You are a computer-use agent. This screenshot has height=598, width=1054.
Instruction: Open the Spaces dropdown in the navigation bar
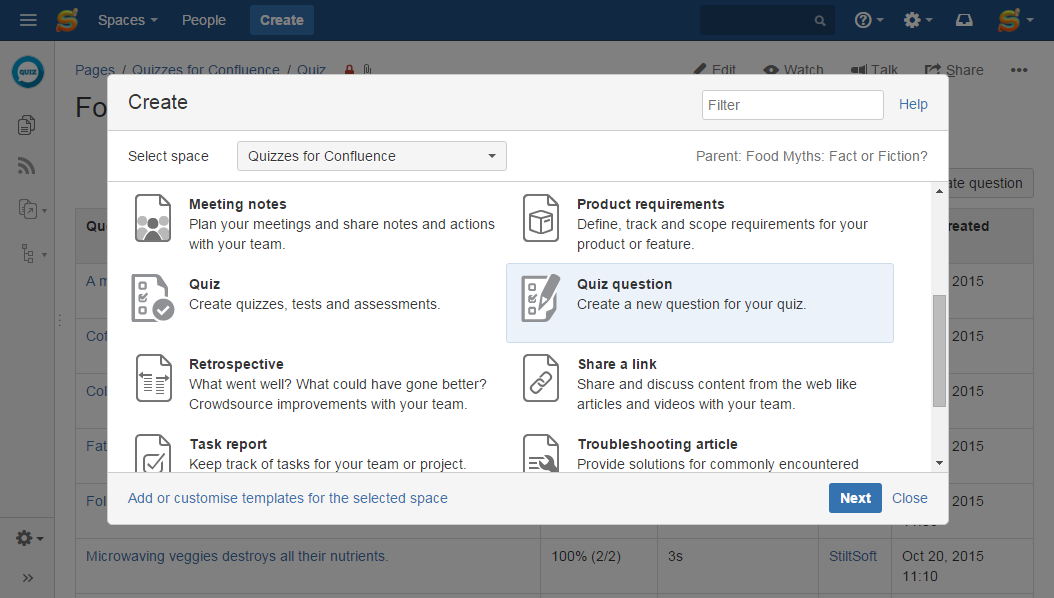pyautogui.click(x=127, y=19)
